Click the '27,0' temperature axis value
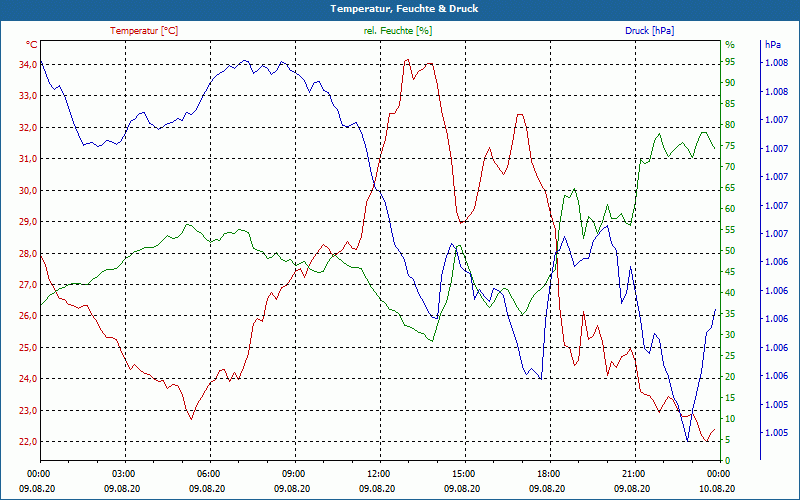This screenshot has width=800, height=500. [x=29, y=285]
